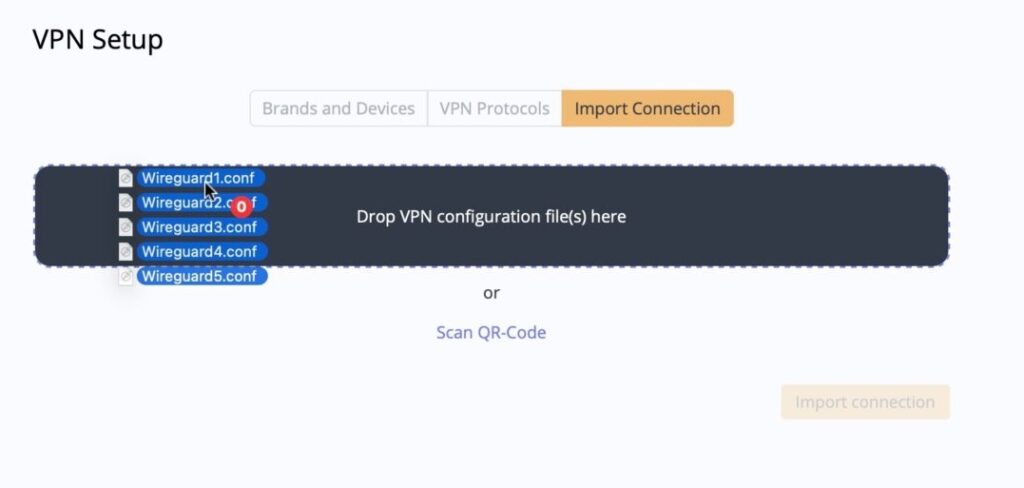
Task: Click the Wireguard5.conf file icon
Action: tap(126, 276)
